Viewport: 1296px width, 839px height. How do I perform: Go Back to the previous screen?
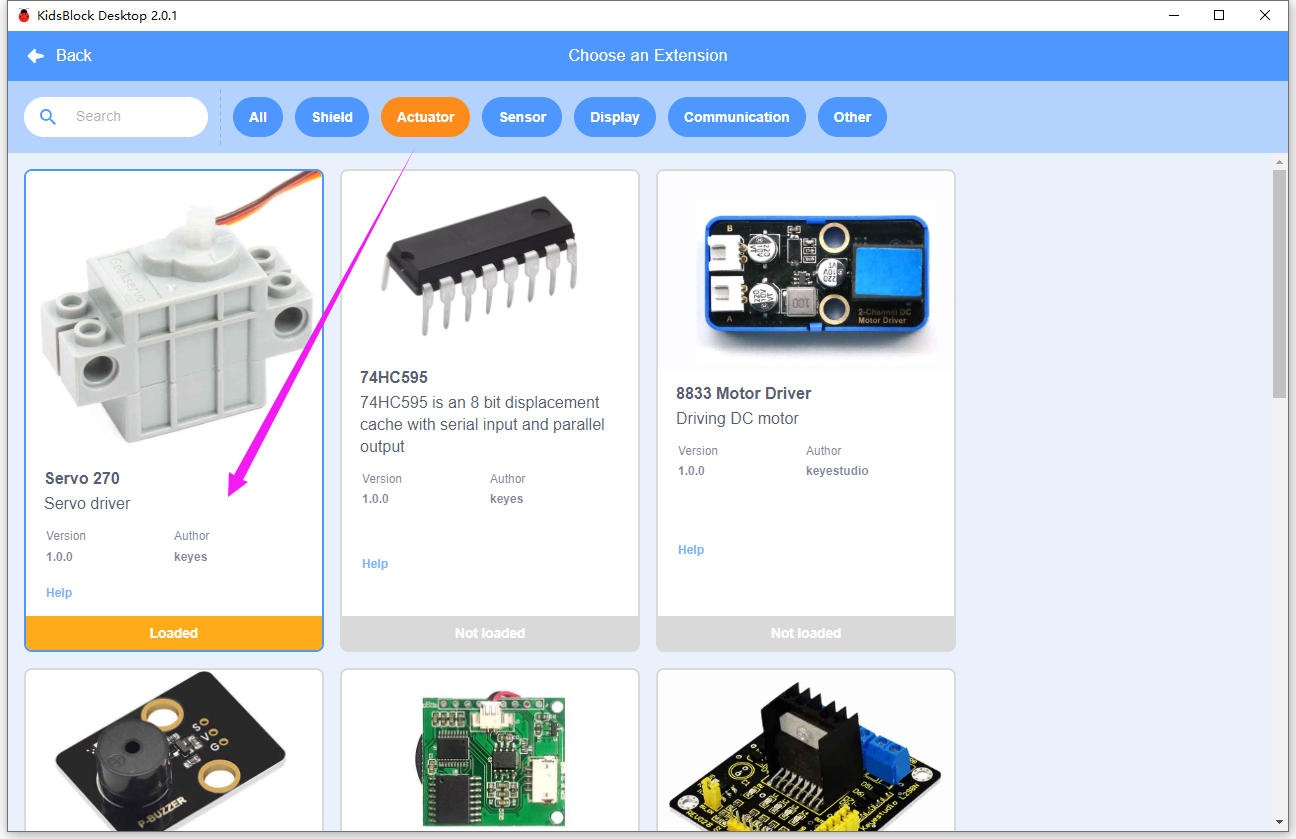coord(60,56)
